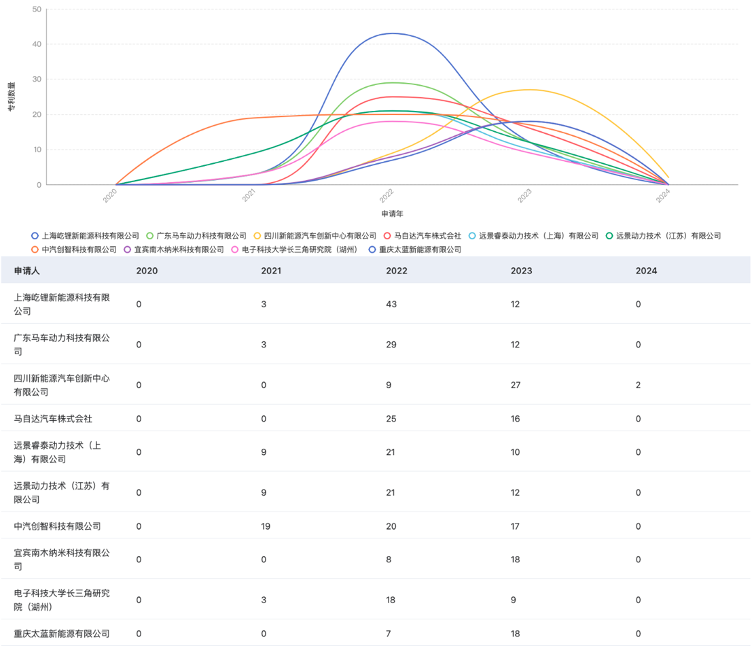Viewport: 754px width, 650px height.
Task: Click value 7 in 重庆太蓝新能源 row
Action: pos(388,634)
